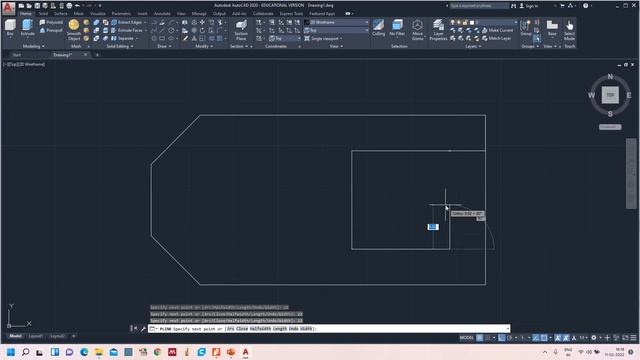The width and height of the screenshot is (640, 360).
Task: Click the Smooth Object mesh tool
Action: 74,30
